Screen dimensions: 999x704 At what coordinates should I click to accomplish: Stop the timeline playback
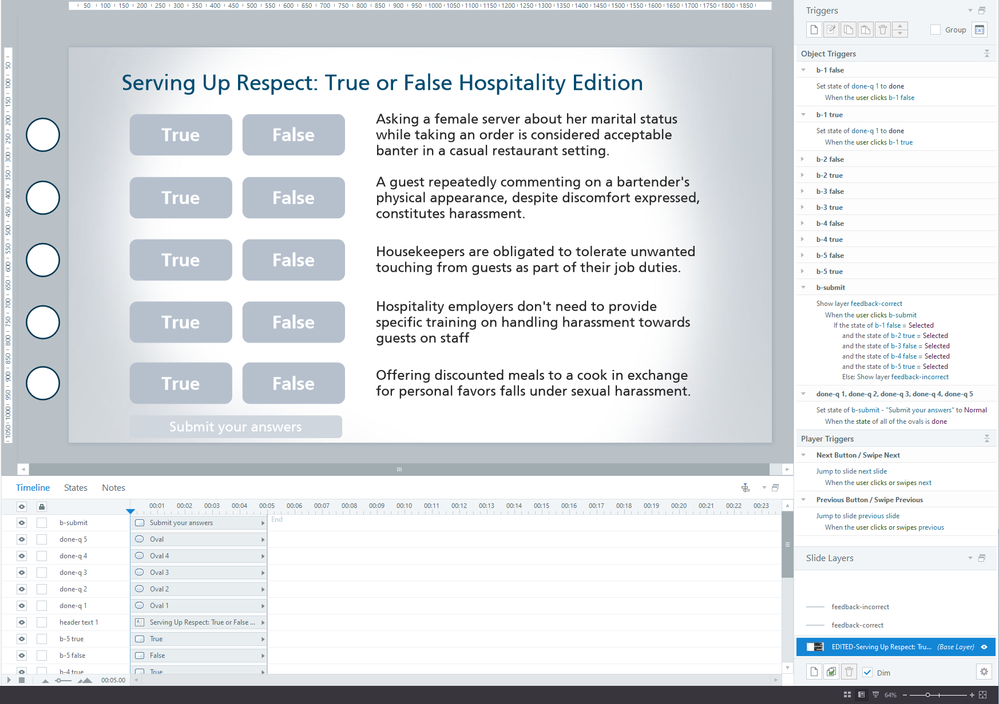(22, 680)
